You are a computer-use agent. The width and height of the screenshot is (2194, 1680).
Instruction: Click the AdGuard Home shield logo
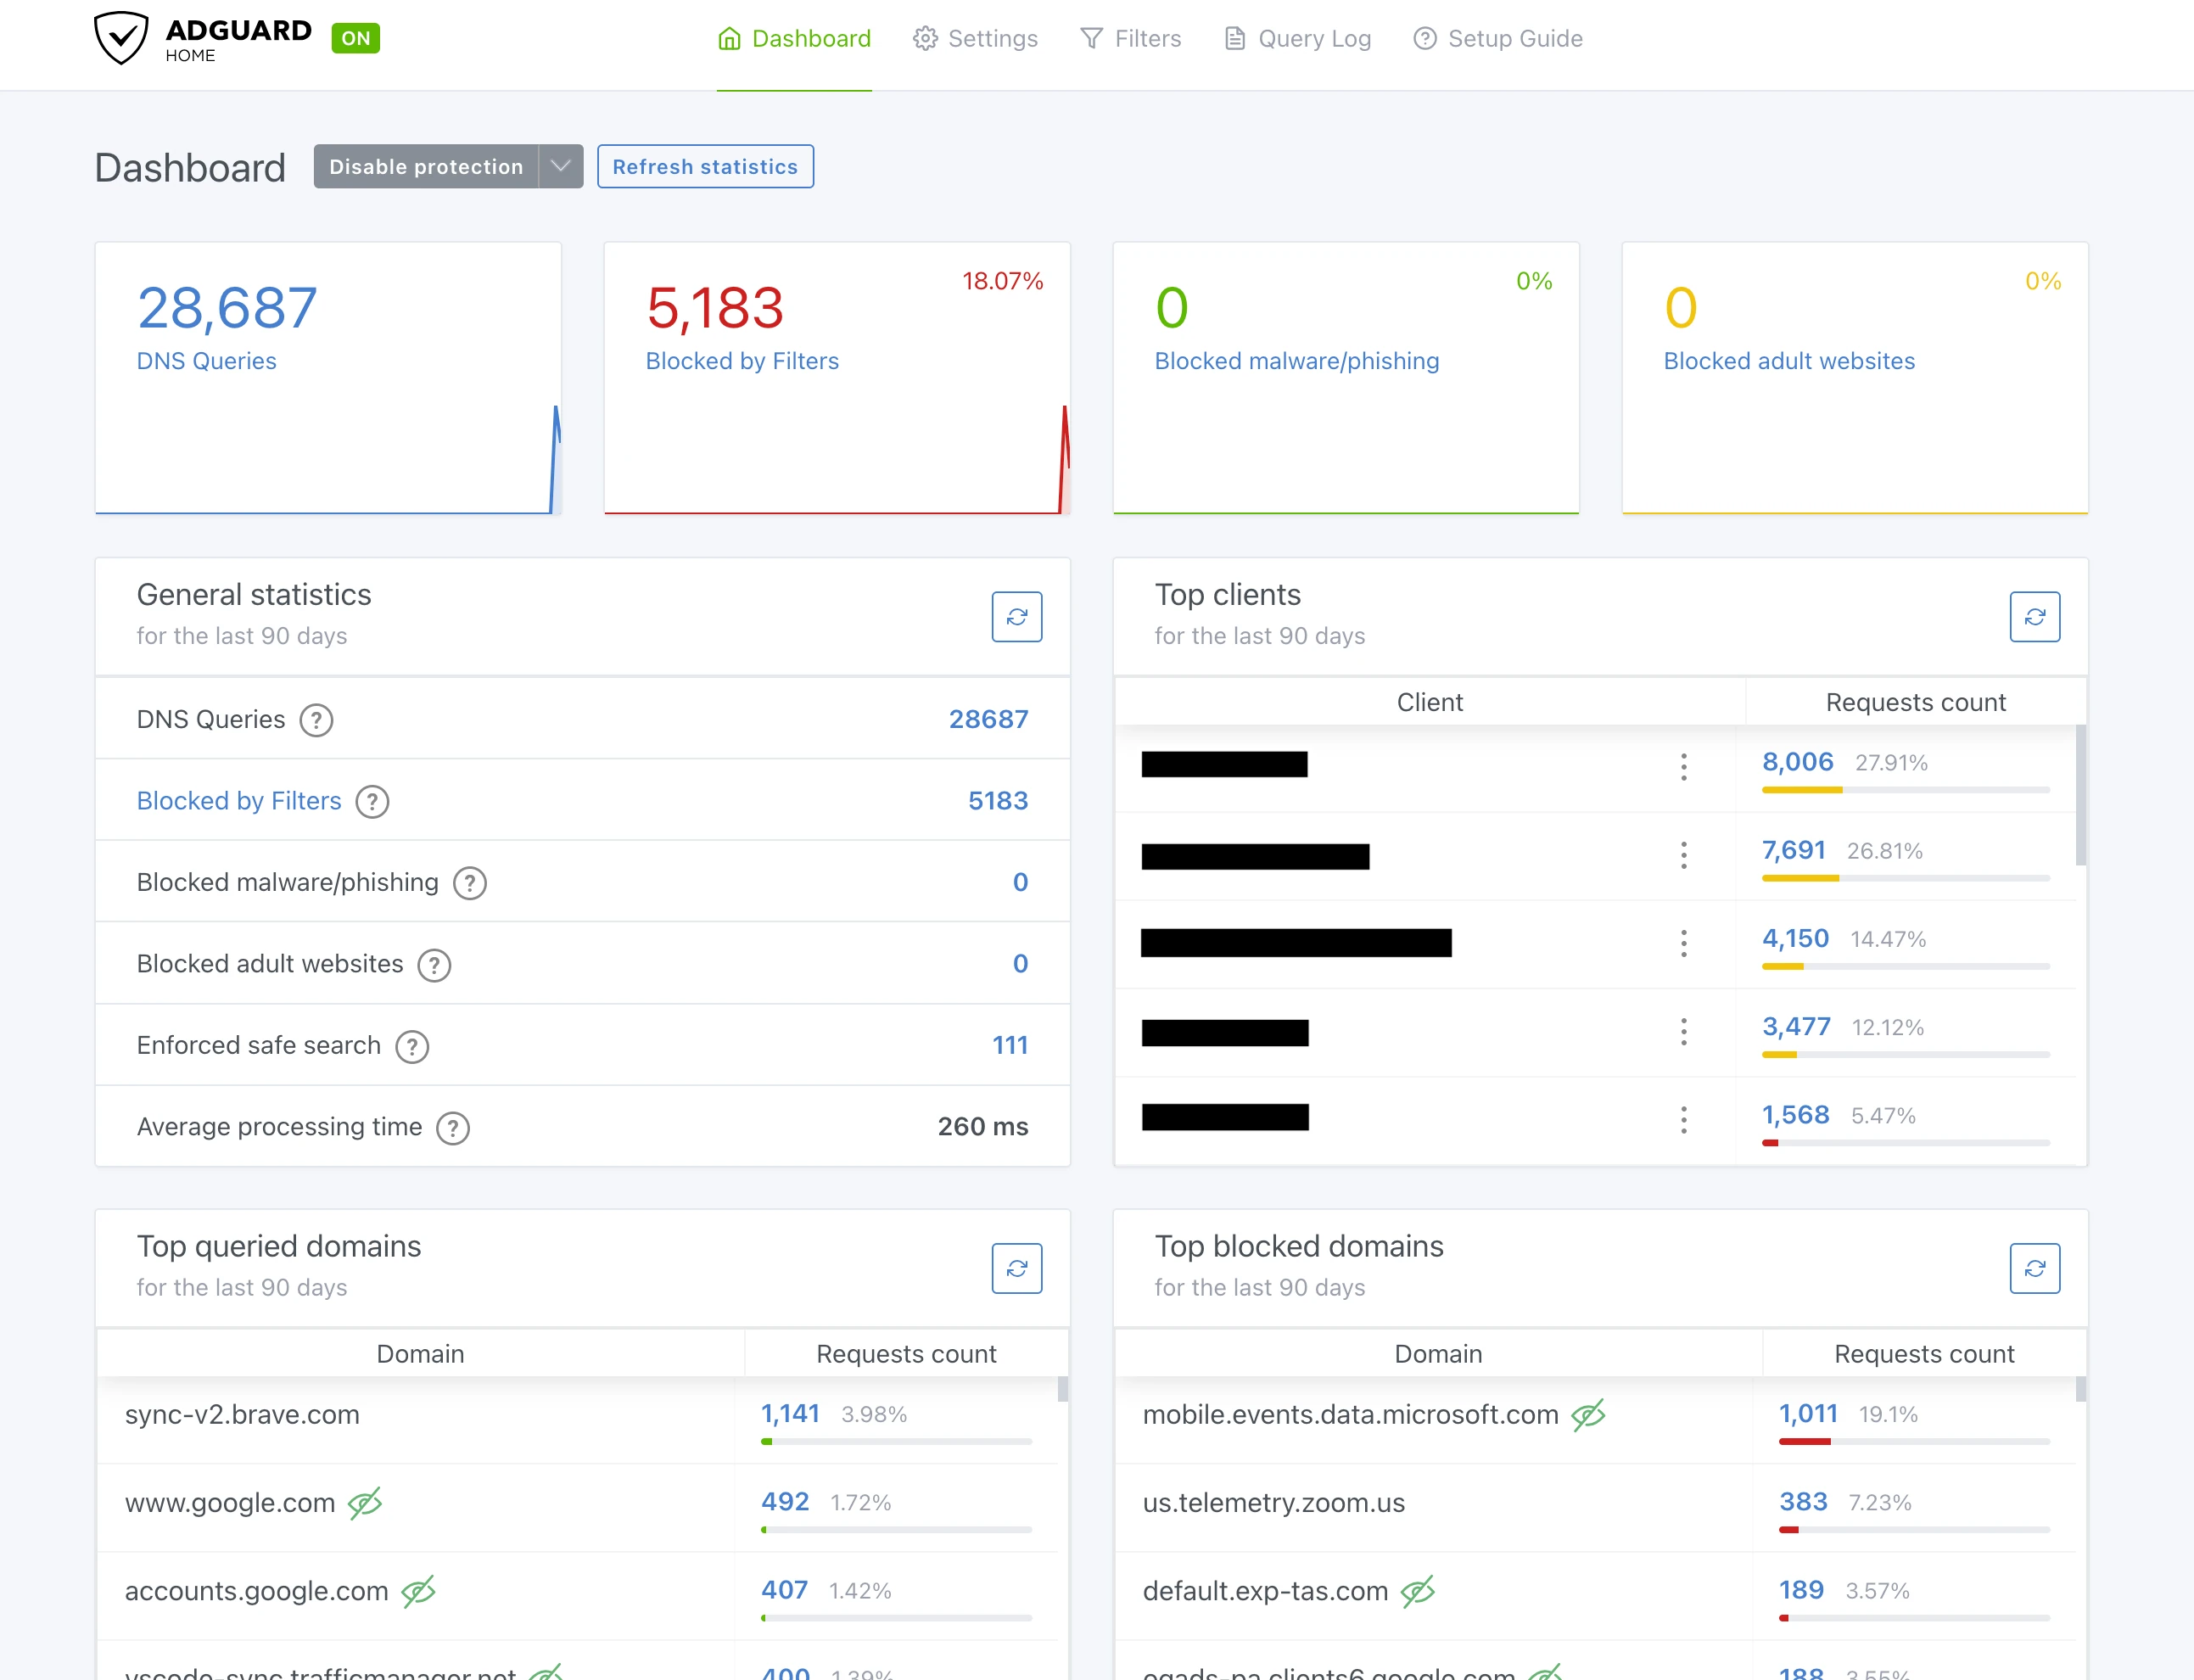(x=121, y=37)
